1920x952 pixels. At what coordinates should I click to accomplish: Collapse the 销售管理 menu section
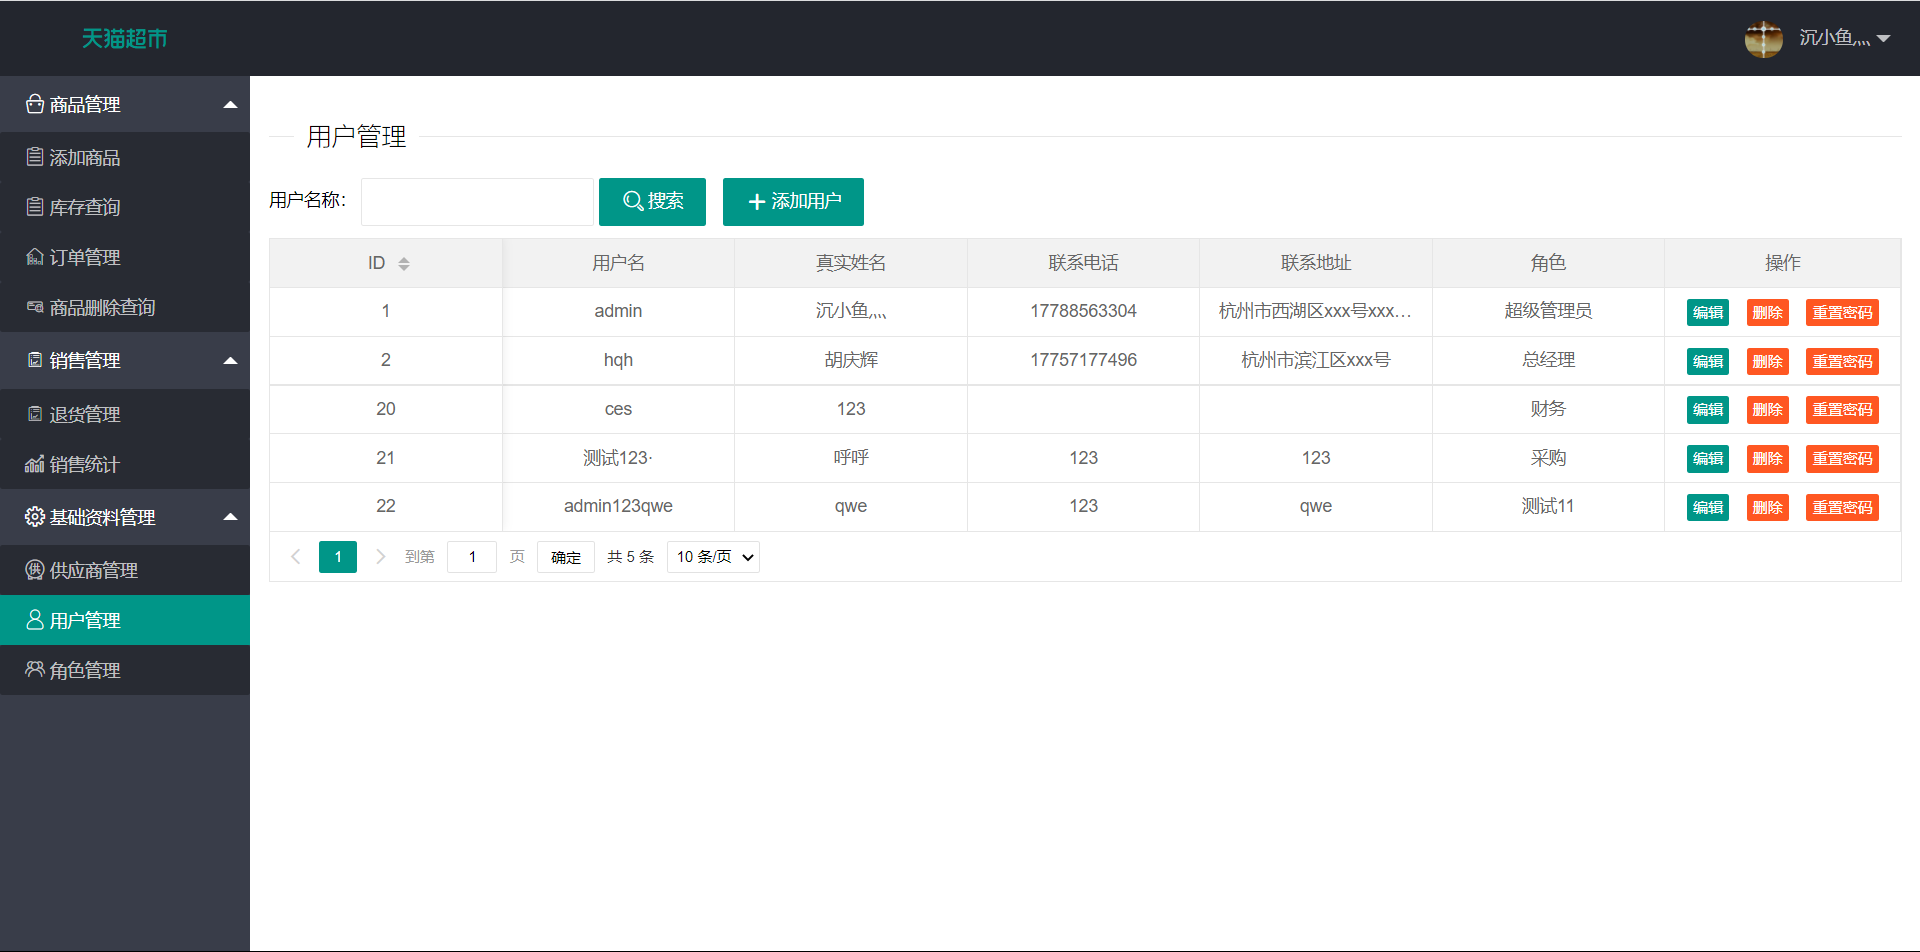click(x=230, y=361)
